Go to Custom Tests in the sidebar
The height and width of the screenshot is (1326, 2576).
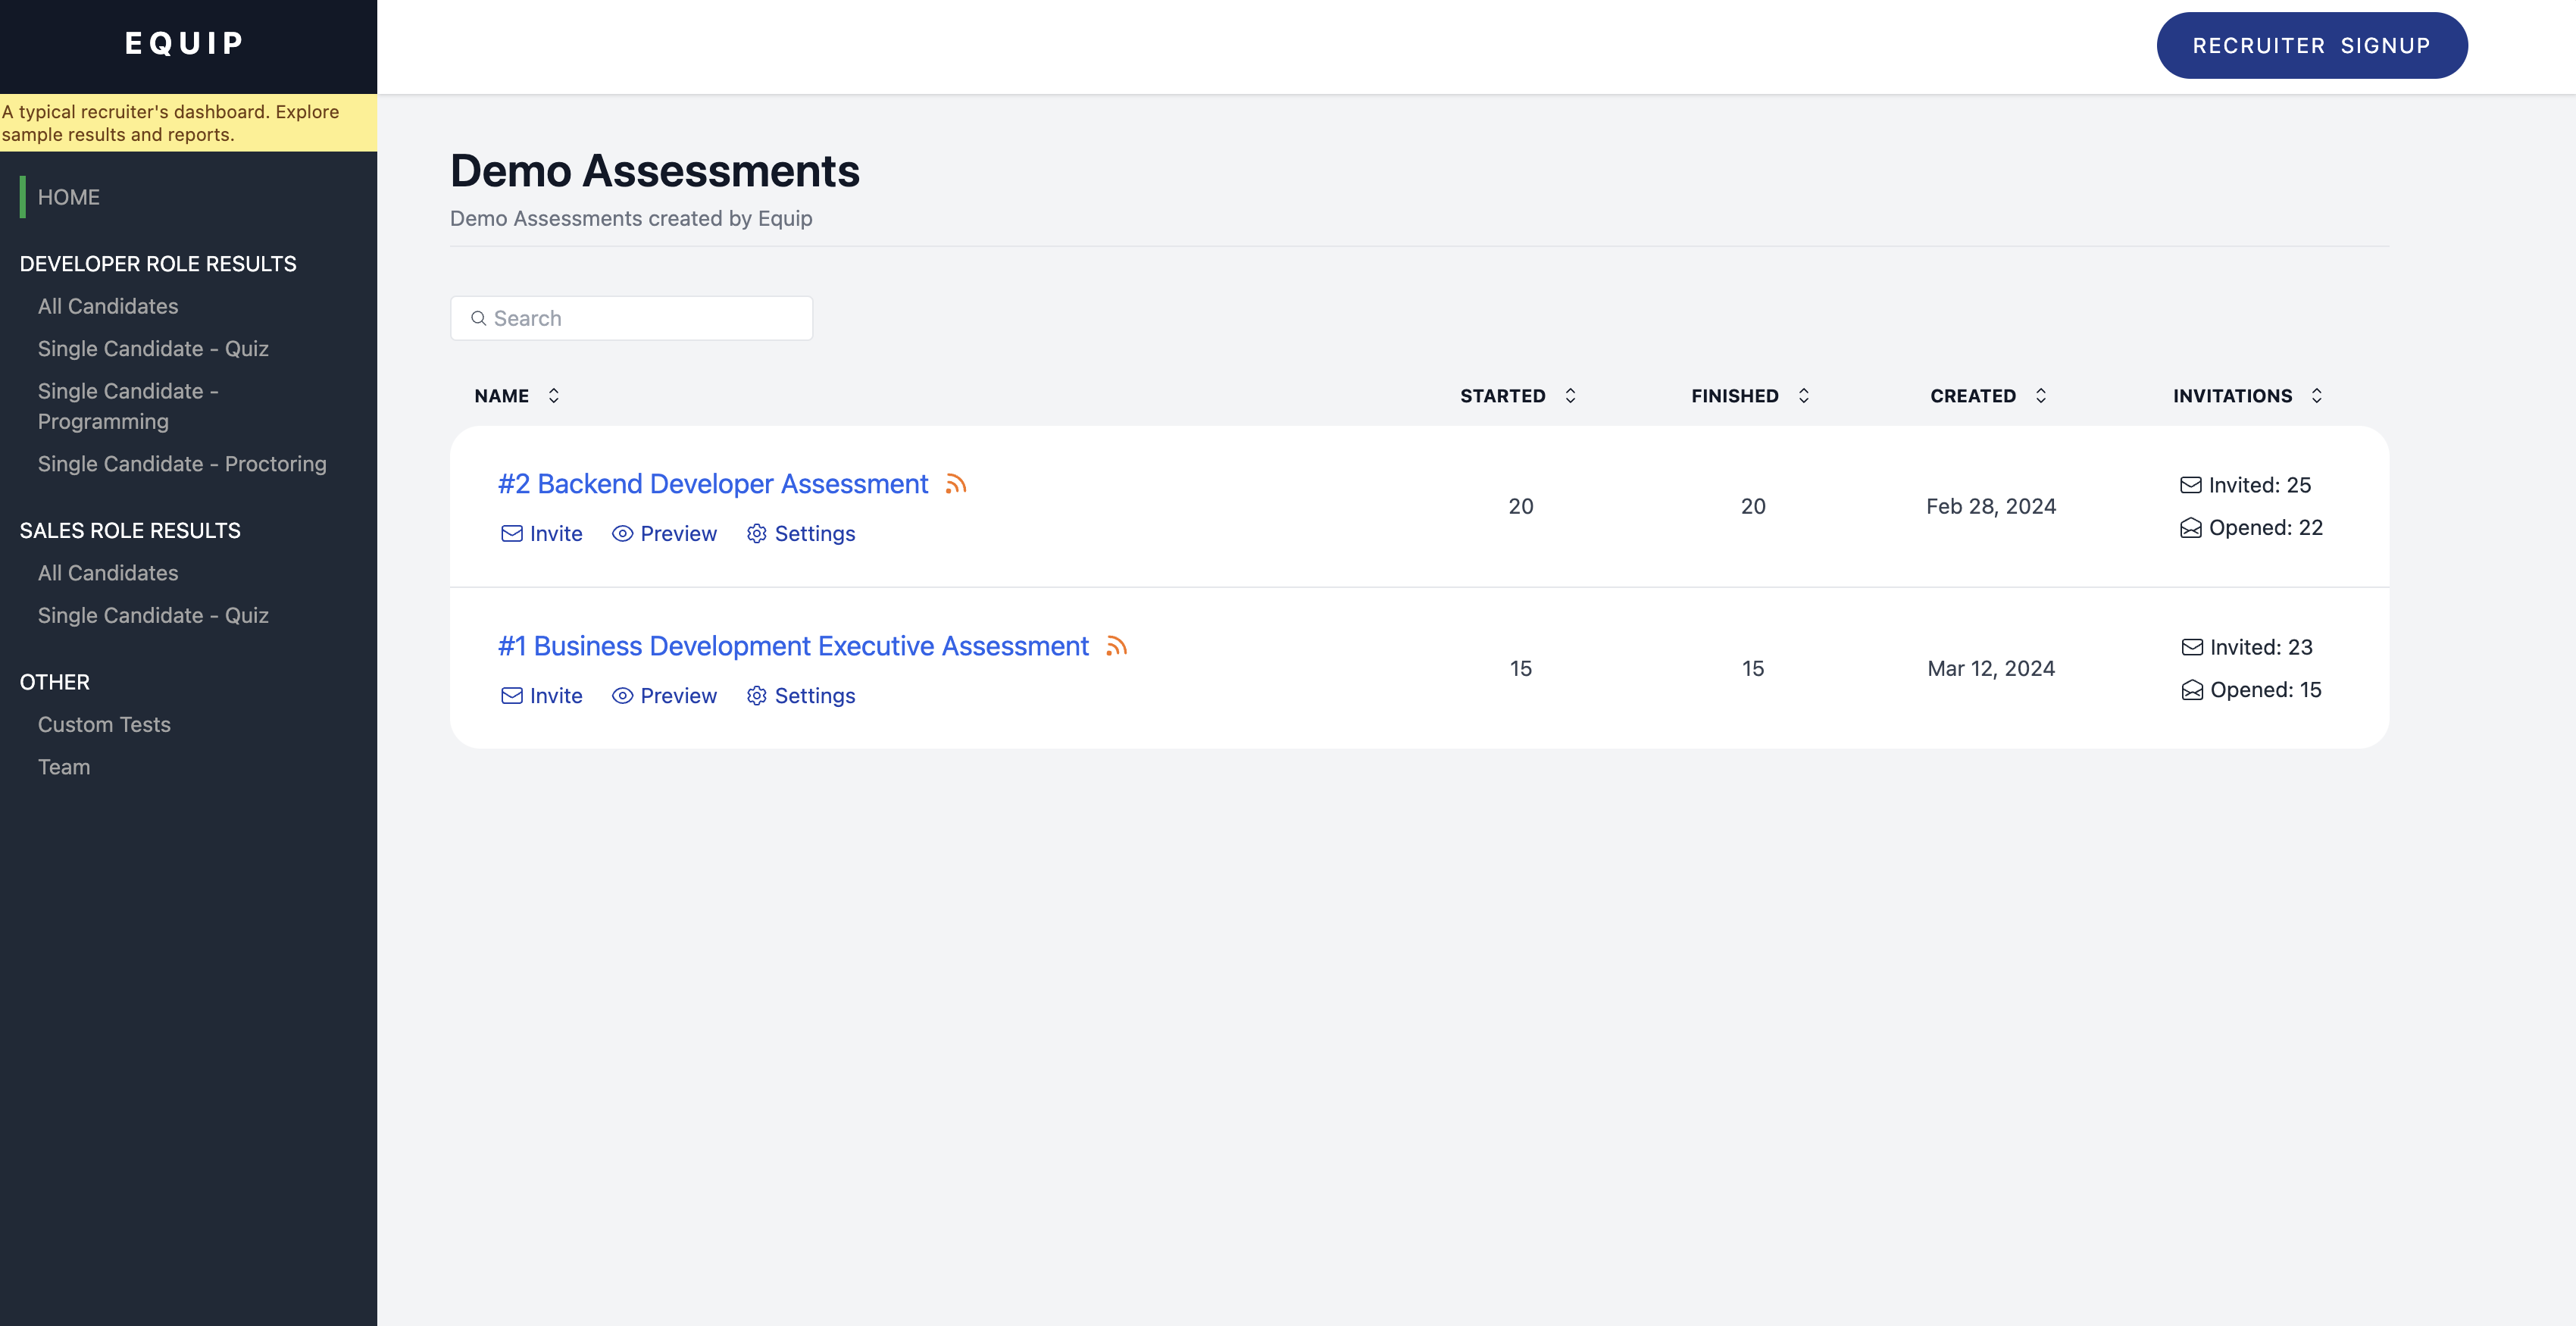click(104, 725)
